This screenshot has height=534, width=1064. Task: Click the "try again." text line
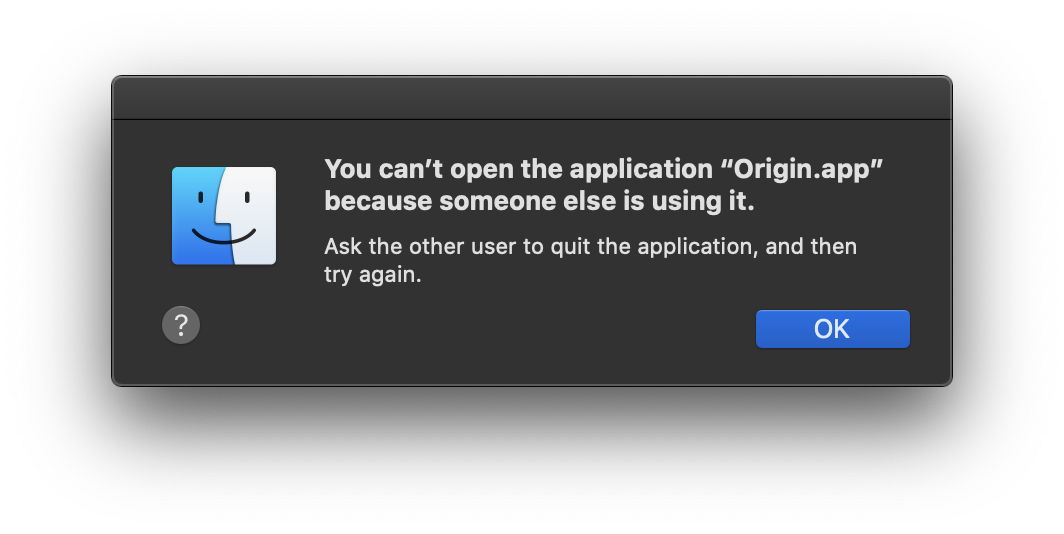pos(373,275)
